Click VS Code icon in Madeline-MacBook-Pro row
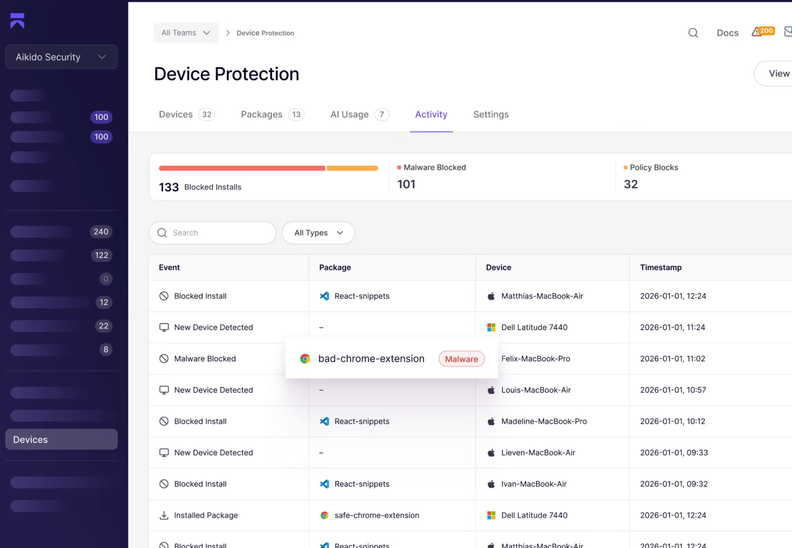 324,421
